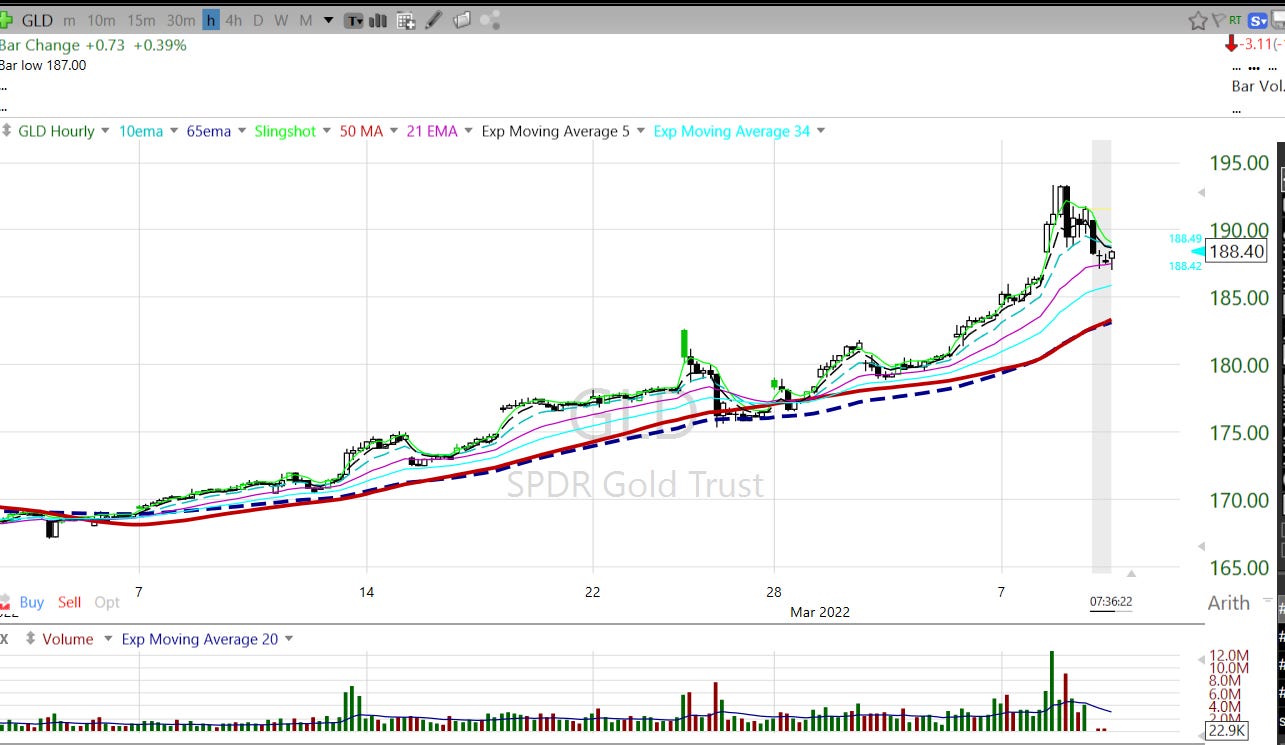Click the 28 date axis label
The height and width of the screenshot is (745, 1285).
[775, 592]
